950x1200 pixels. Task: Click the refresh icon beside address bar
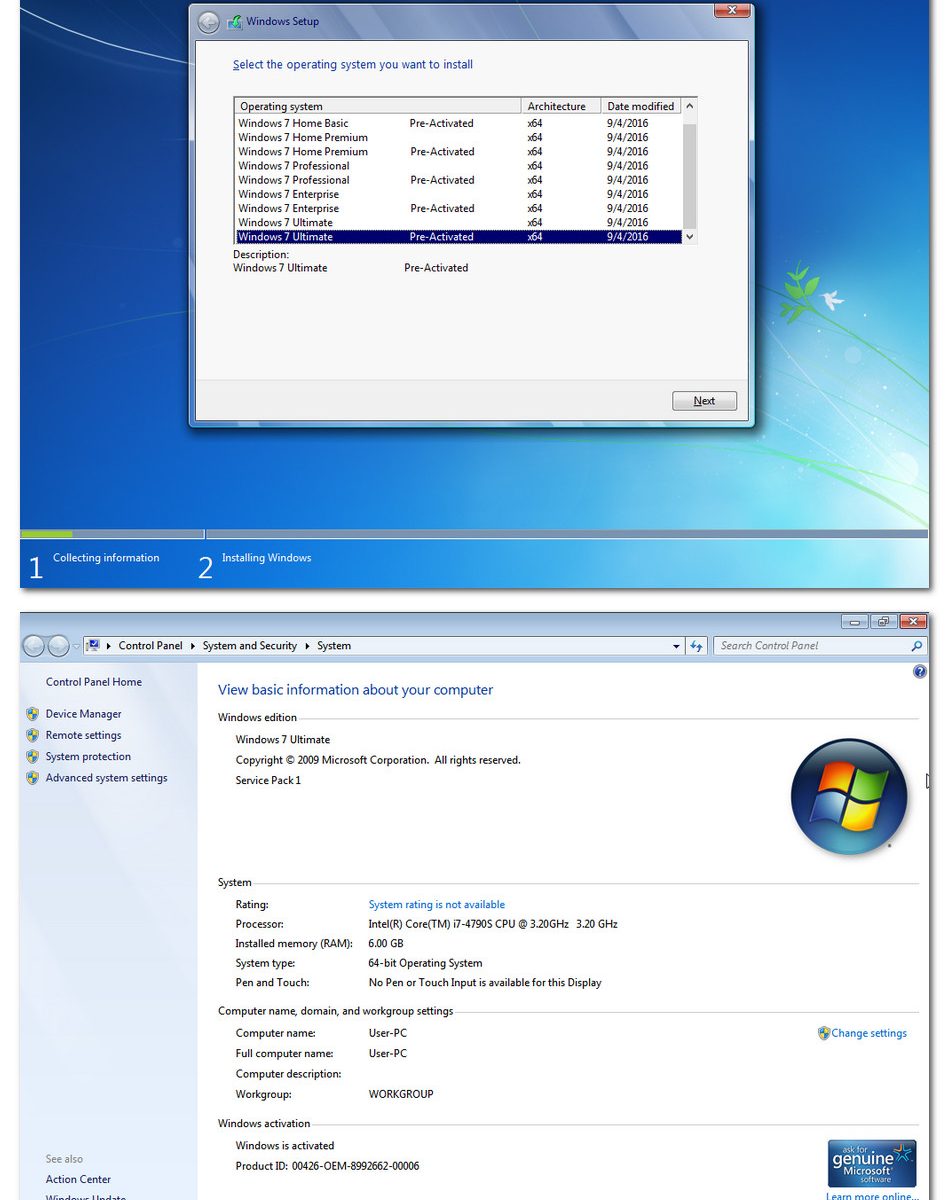tap(697, 646)
